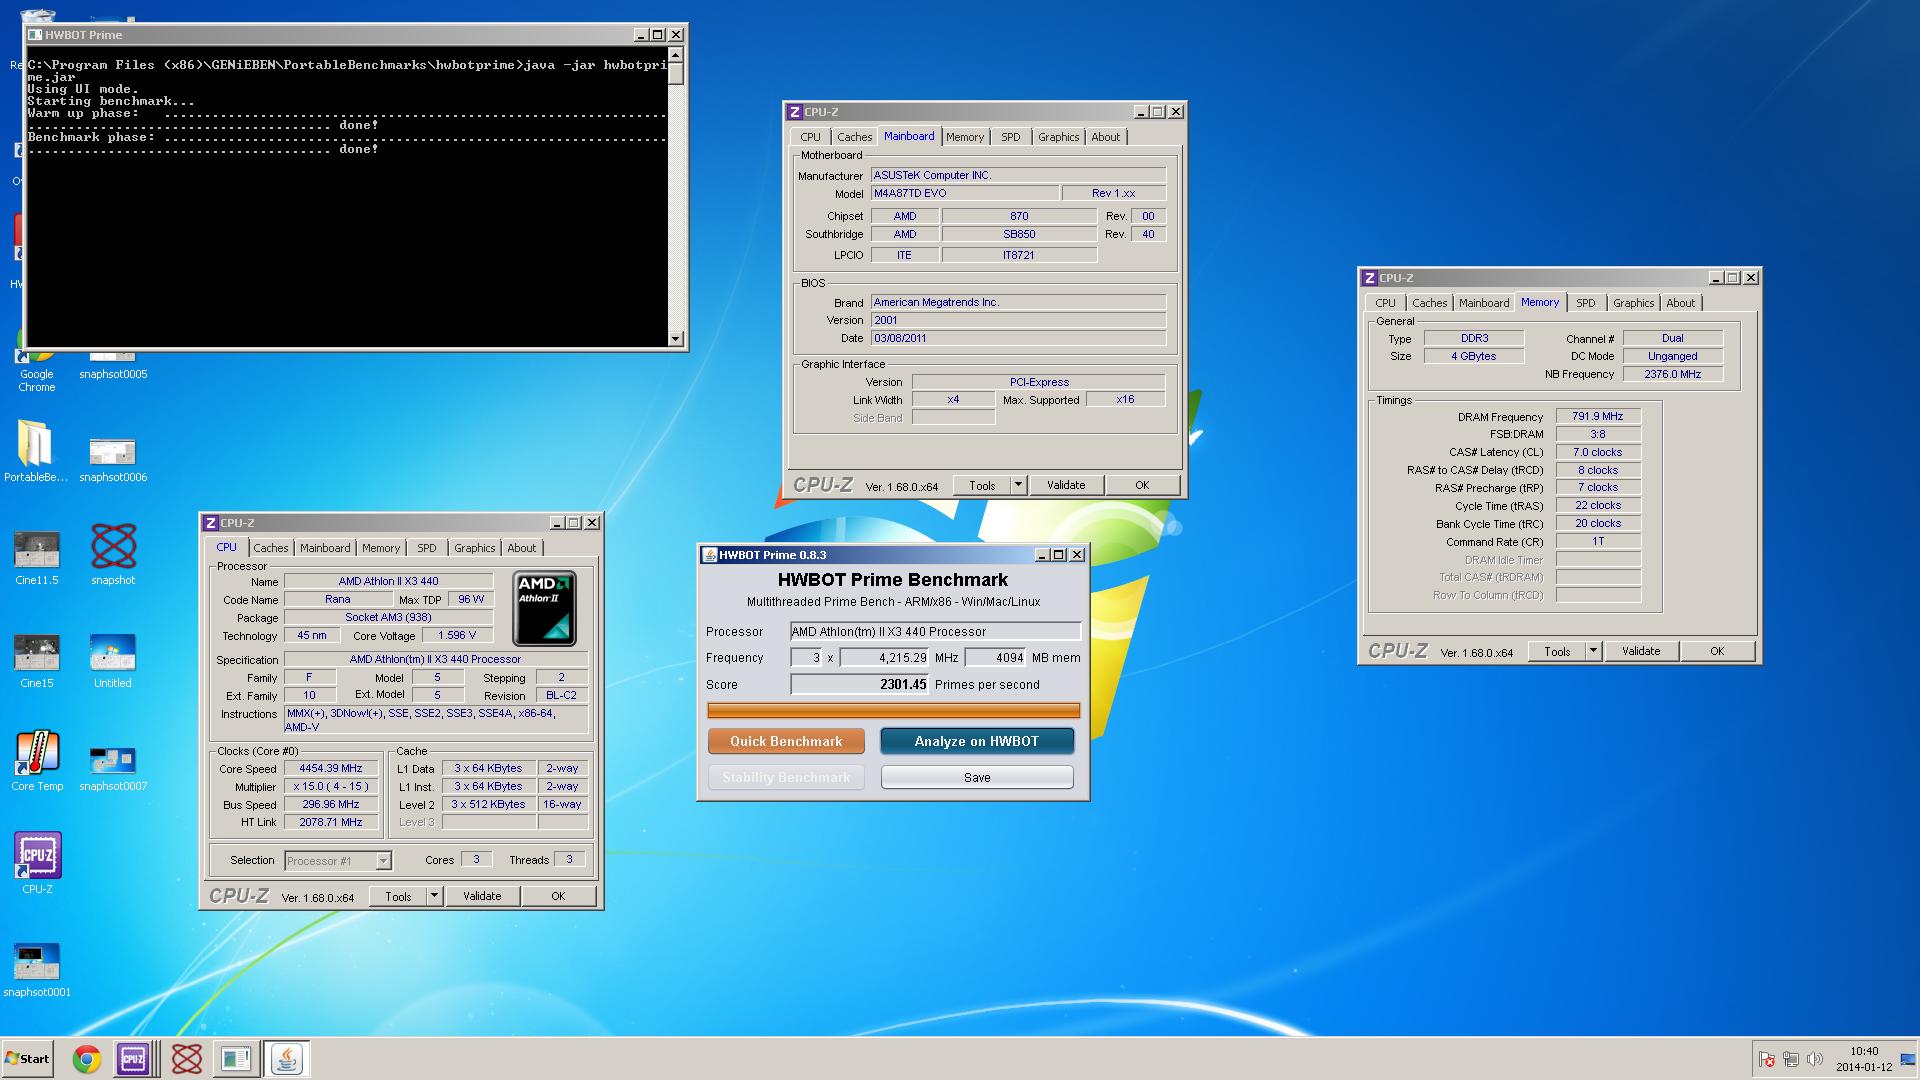Open CPU tab in Memory CPU-Z window

pos(1385,303)
